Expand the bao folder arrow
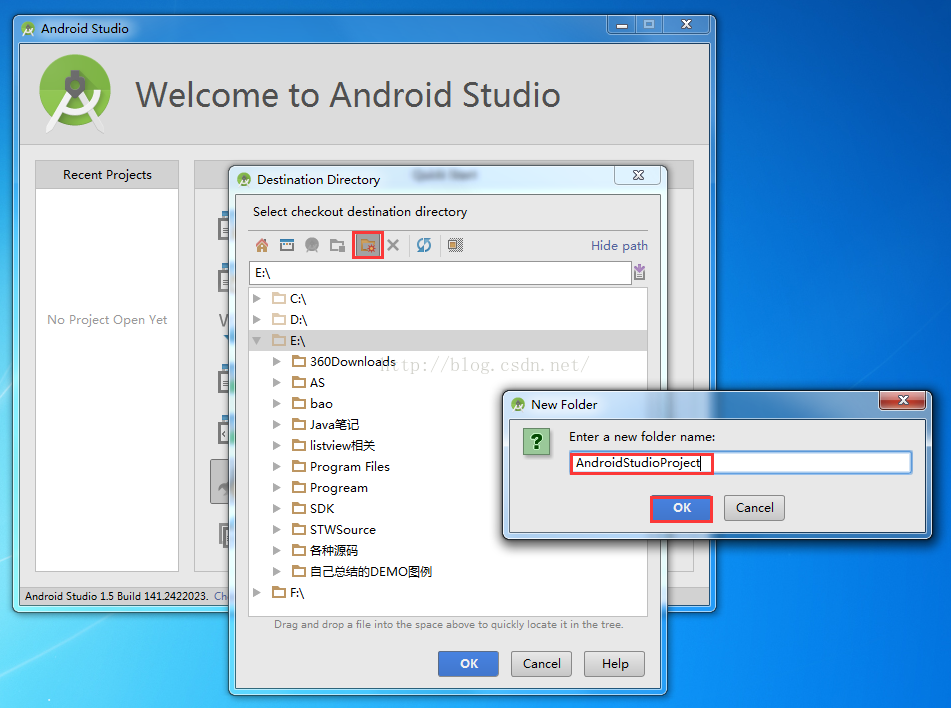951x708 pixels. pyautogui.click(x=277, y=403)
